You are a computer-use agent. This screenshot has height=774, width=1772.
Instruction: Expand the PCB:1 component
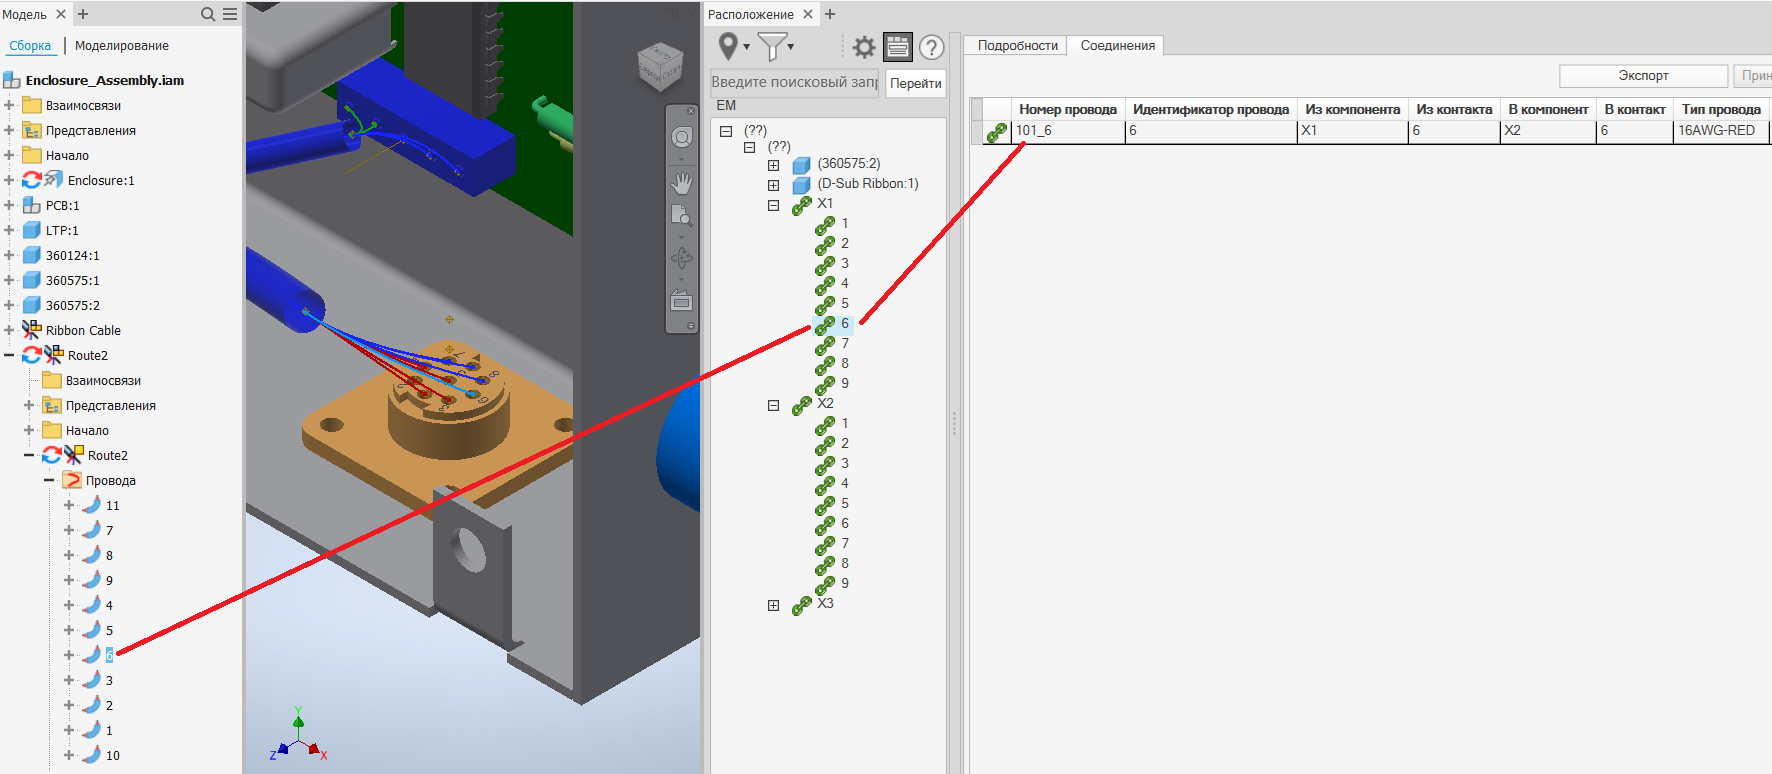9,205
